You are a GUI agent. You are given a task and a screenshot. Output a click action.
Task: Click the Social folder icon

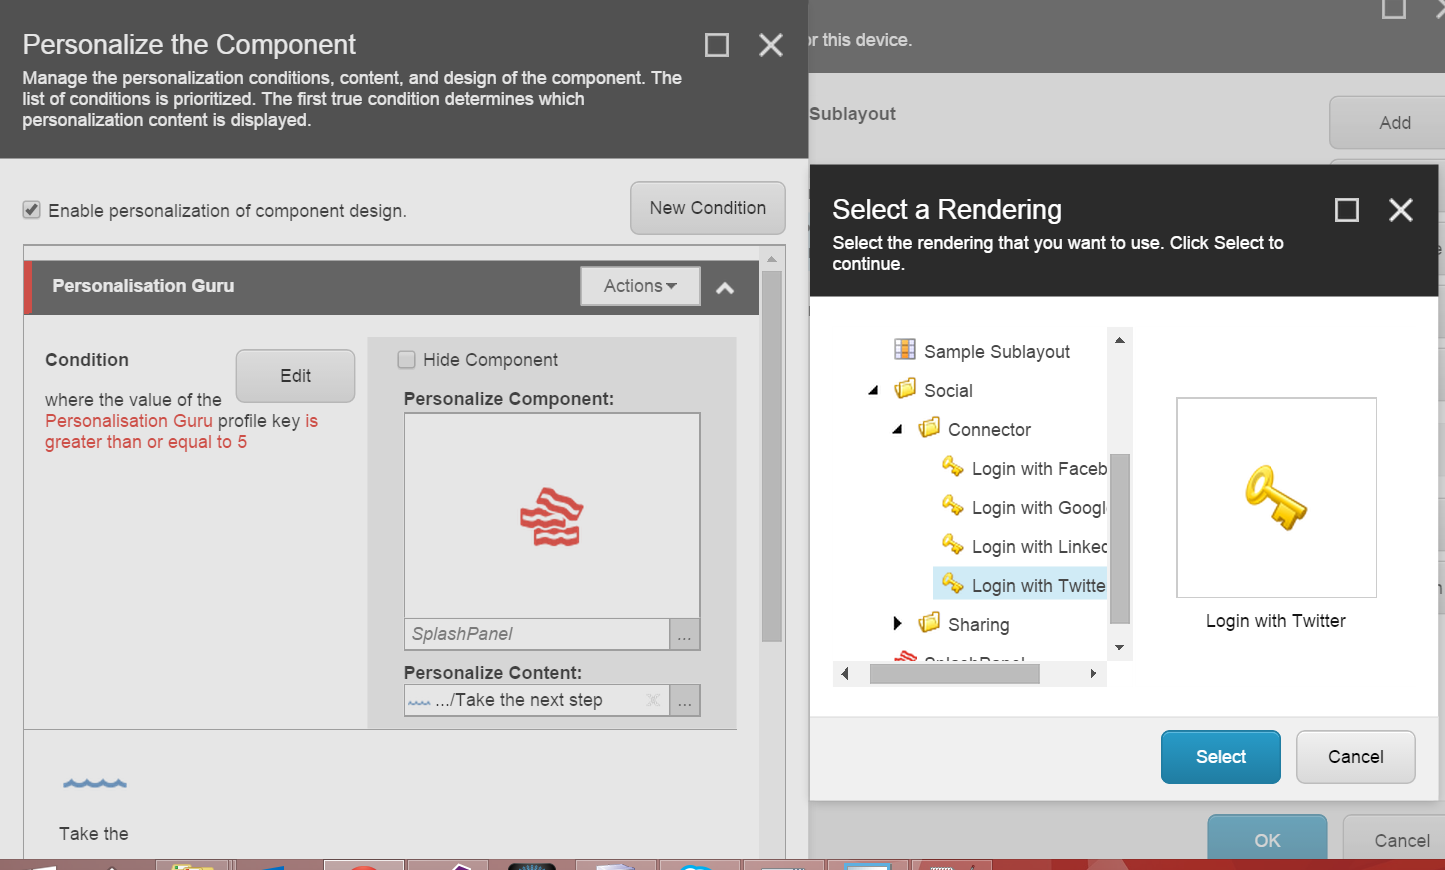tap(905, 389)
